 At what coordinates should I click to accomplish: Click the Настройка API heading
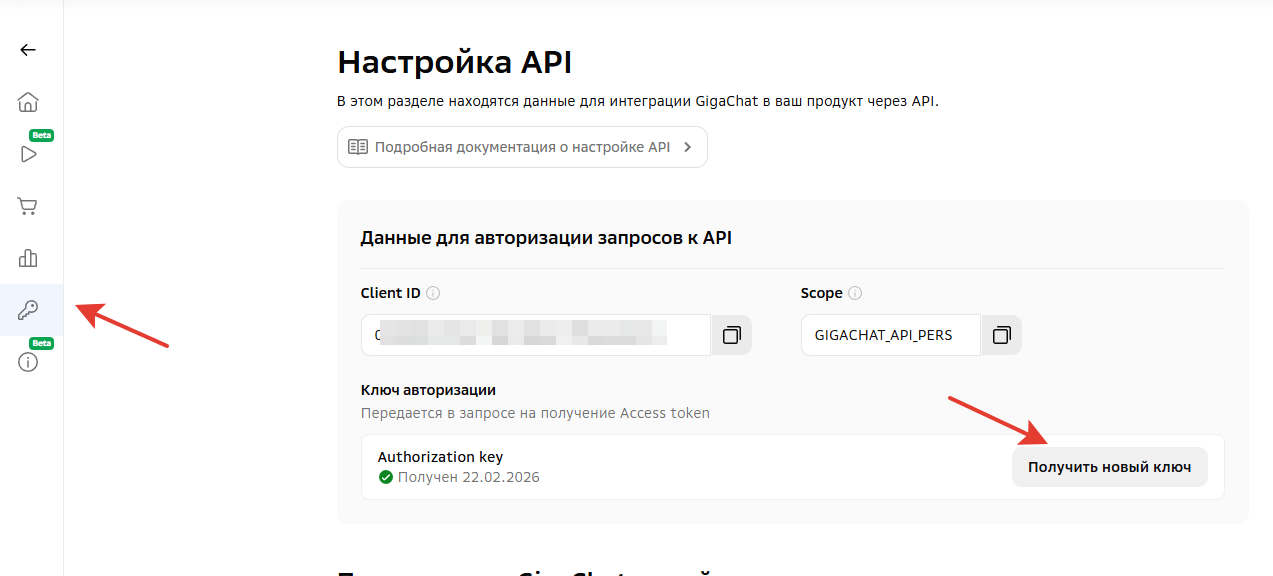point(455,62)
